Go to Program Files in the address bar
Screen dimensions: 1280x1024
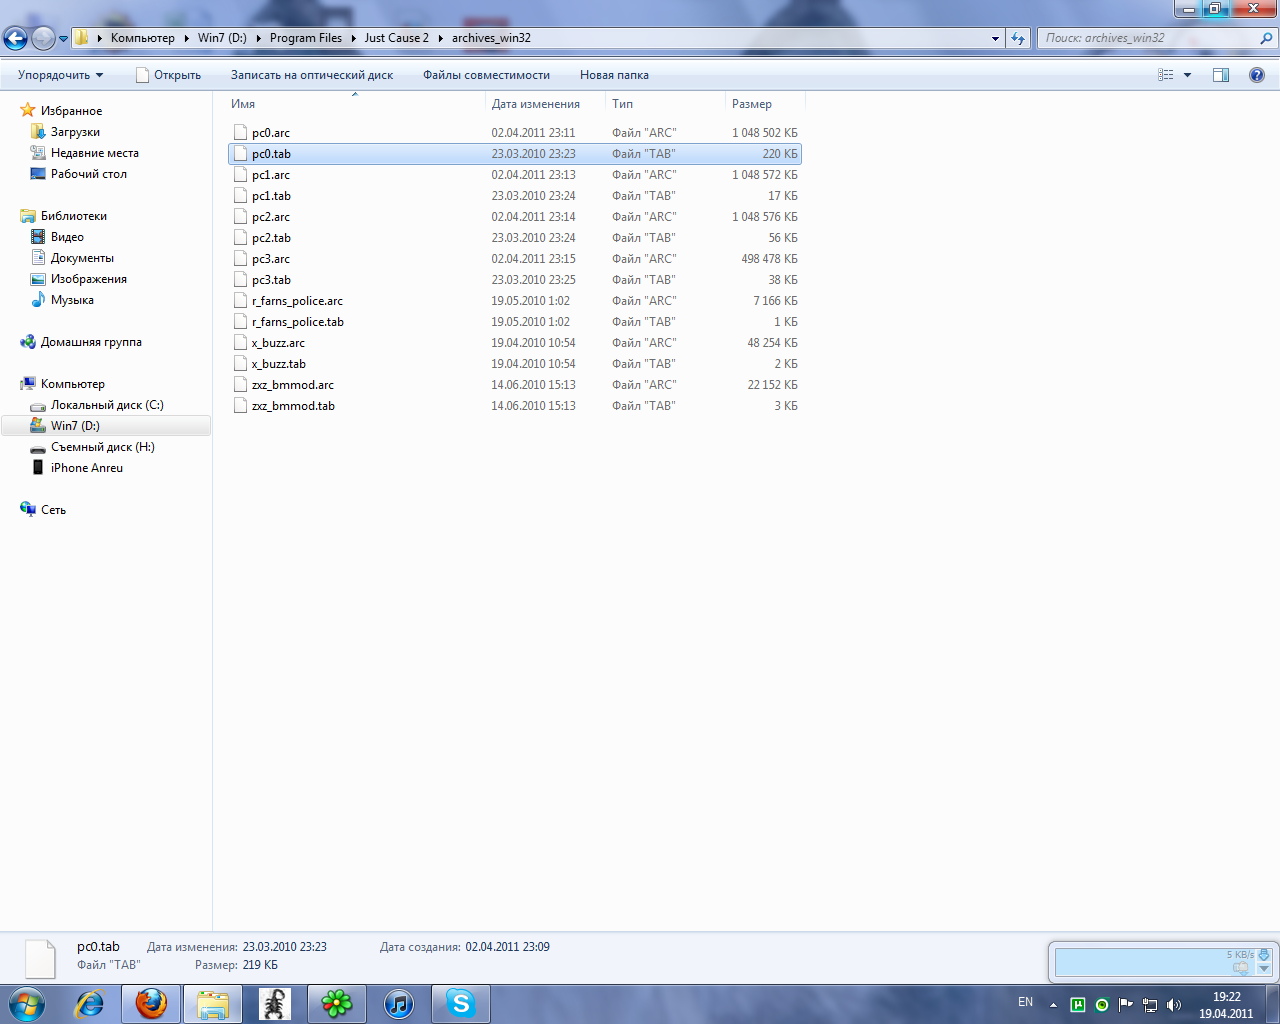click(306, 38)
